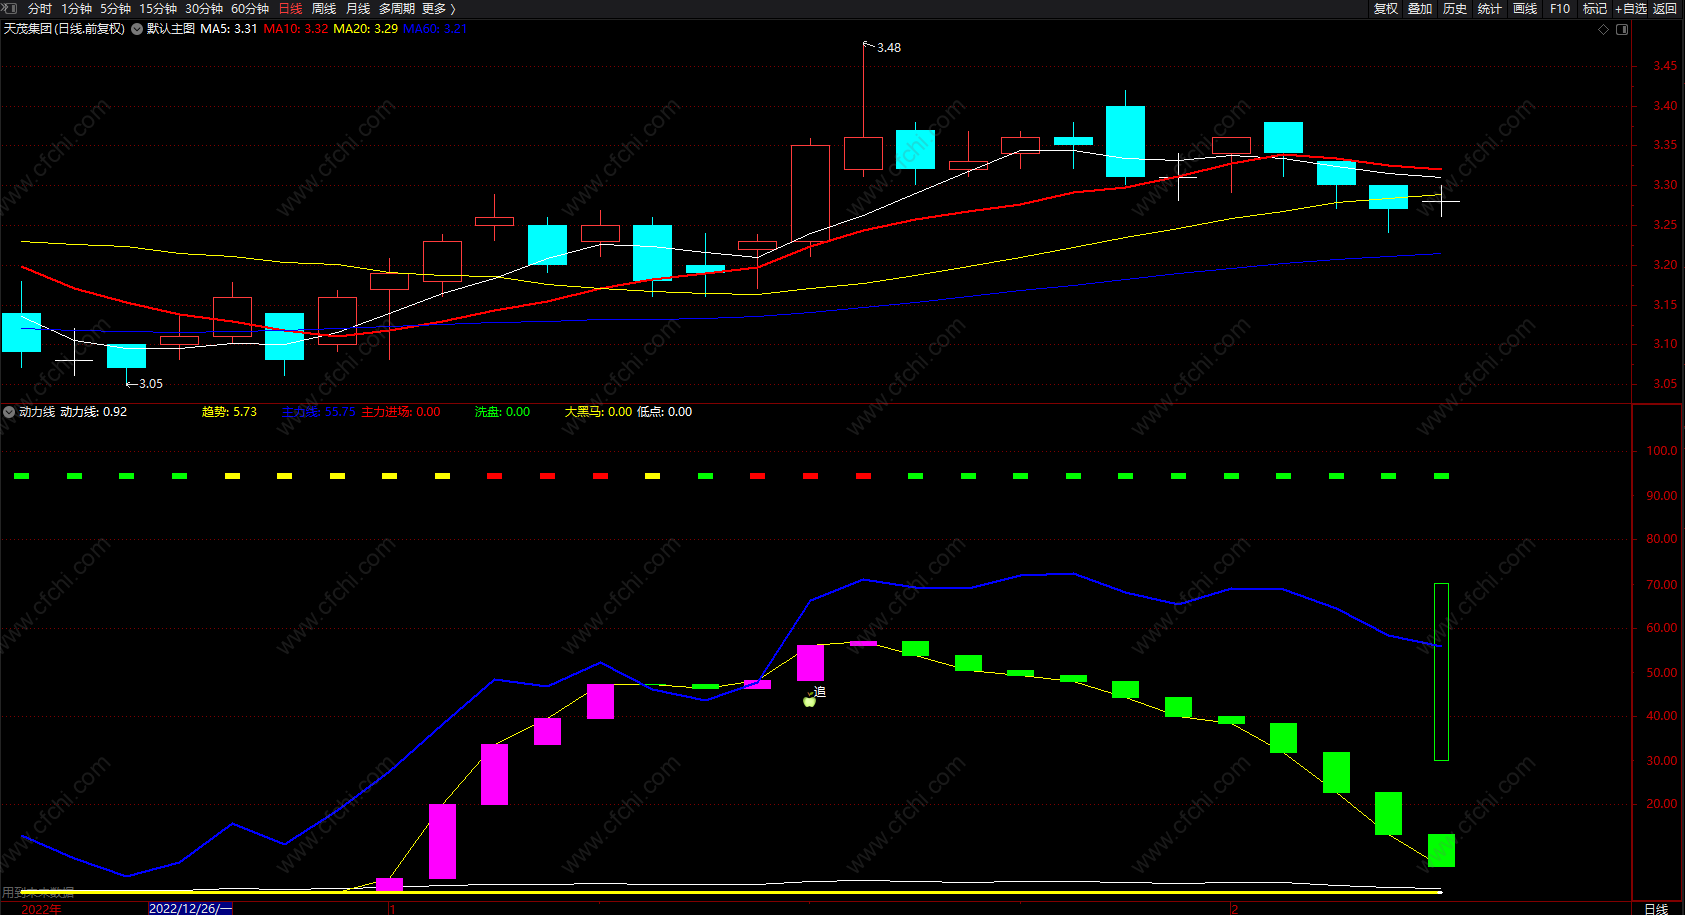This screenshot has width=1685, height=915.
Task: Click the MA10: 3.32 indicator label
Action: click(x=296, y=29)
